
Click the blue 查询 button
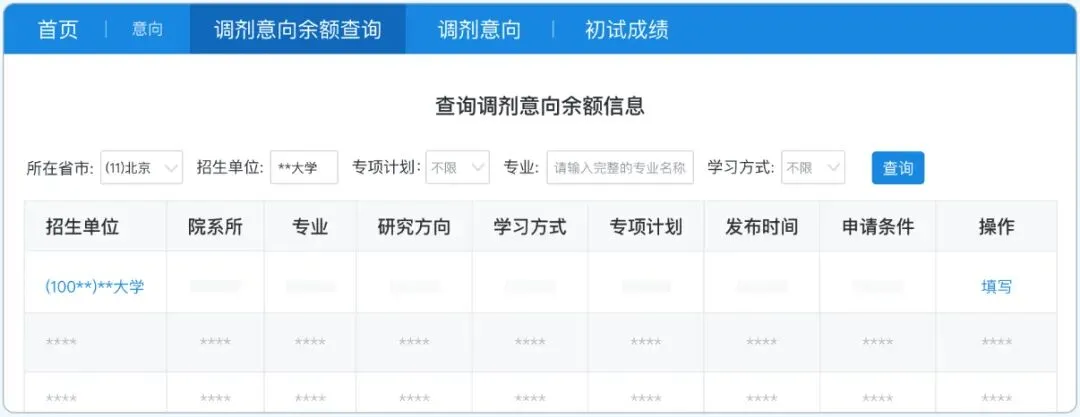coord(898,167)
